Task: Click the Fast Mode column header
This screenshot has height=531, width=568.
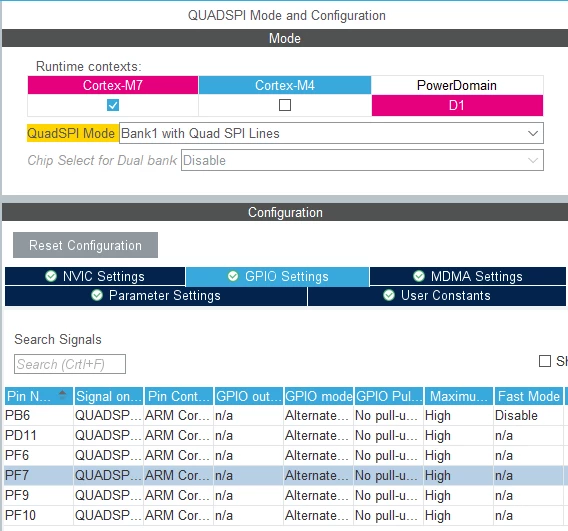Action: [529, 396]
